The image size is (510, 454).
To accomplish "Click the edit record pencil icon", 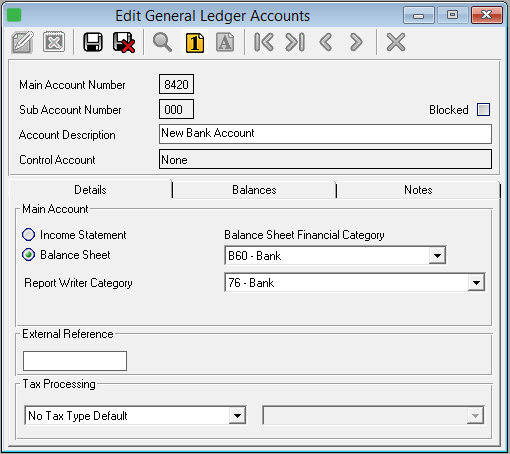I will pos(22,42).
